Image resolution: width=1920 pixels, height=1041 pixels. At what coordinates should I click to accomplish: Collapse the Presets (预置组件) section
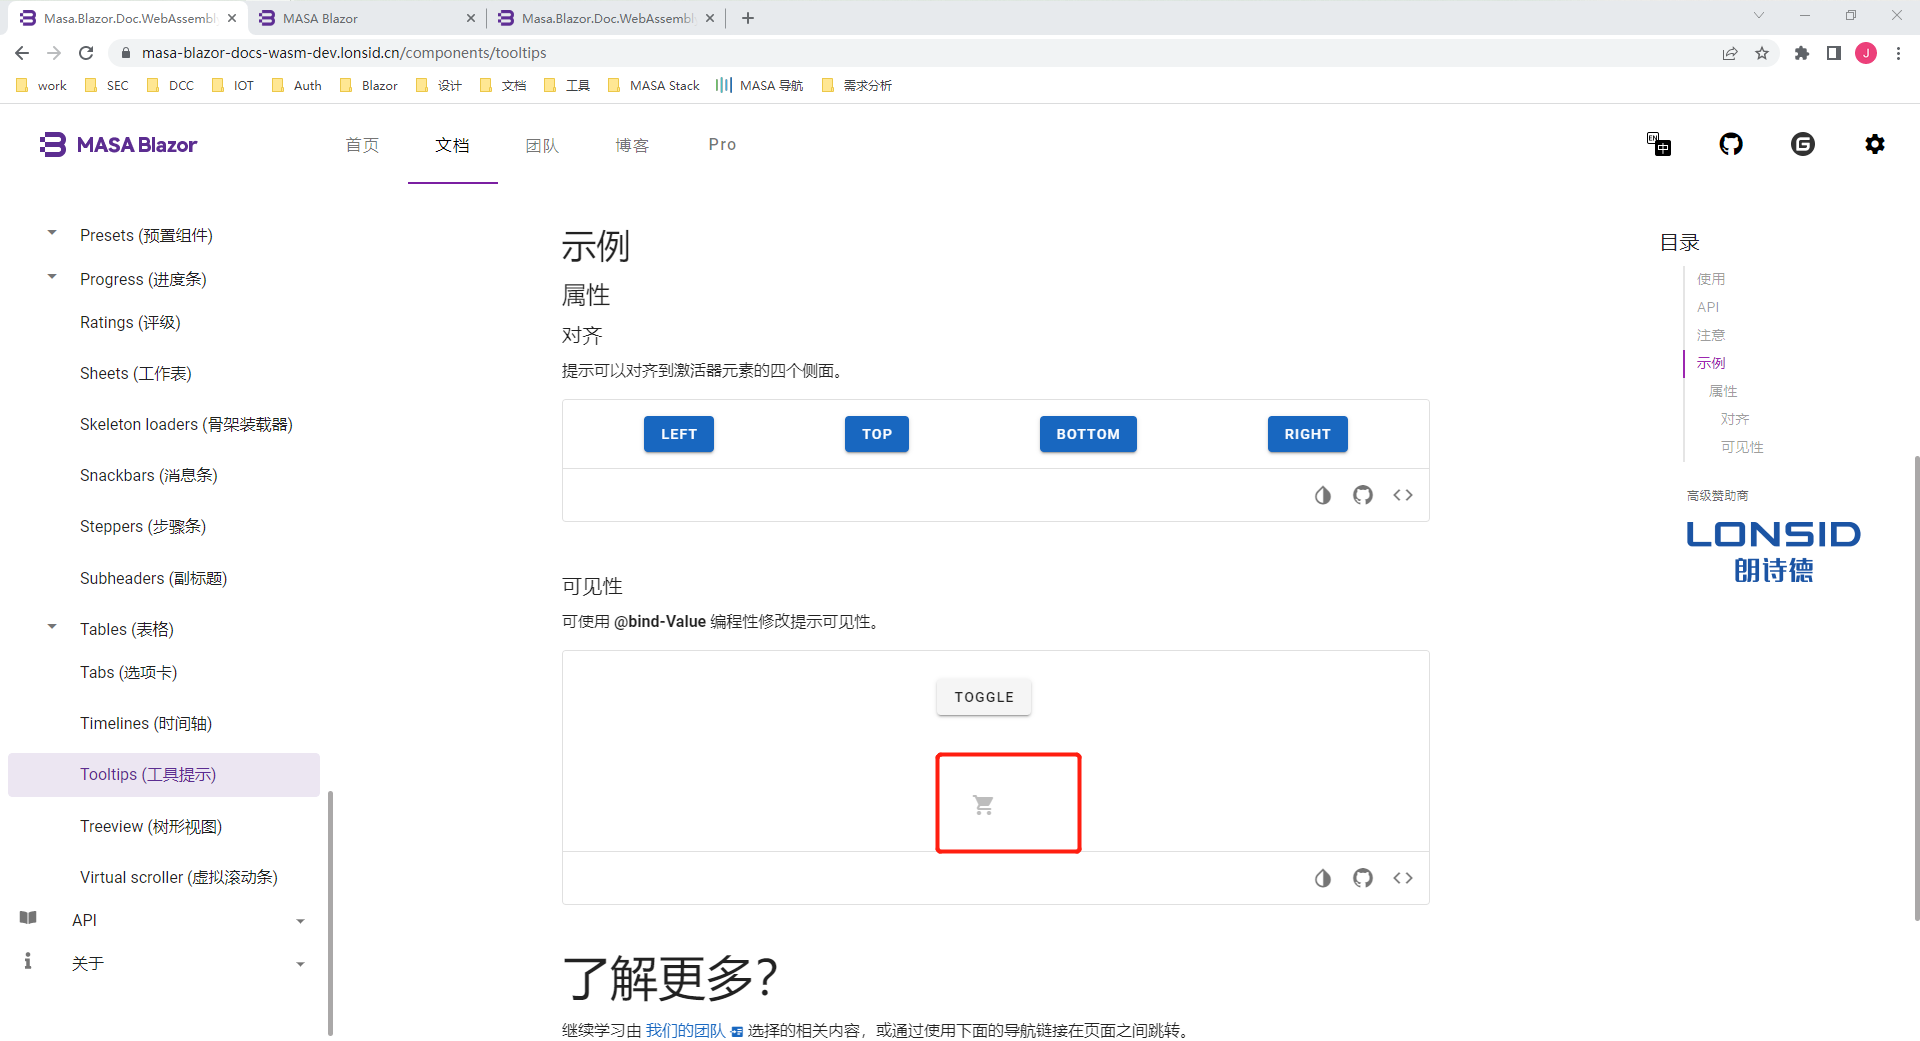pos(51,233)
